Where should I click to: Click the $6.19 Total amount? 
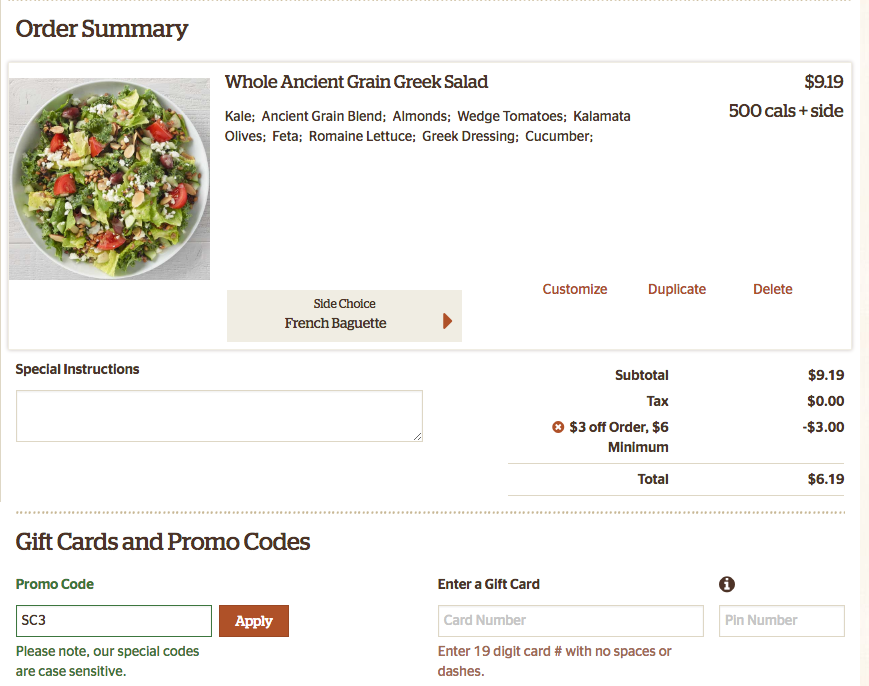(826, 479)
